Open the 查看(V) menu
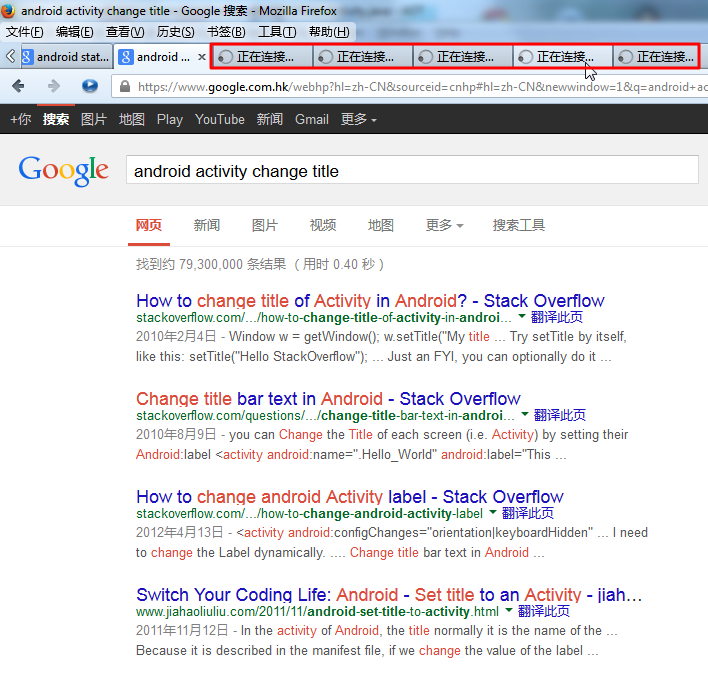 (x=125, y=32)
